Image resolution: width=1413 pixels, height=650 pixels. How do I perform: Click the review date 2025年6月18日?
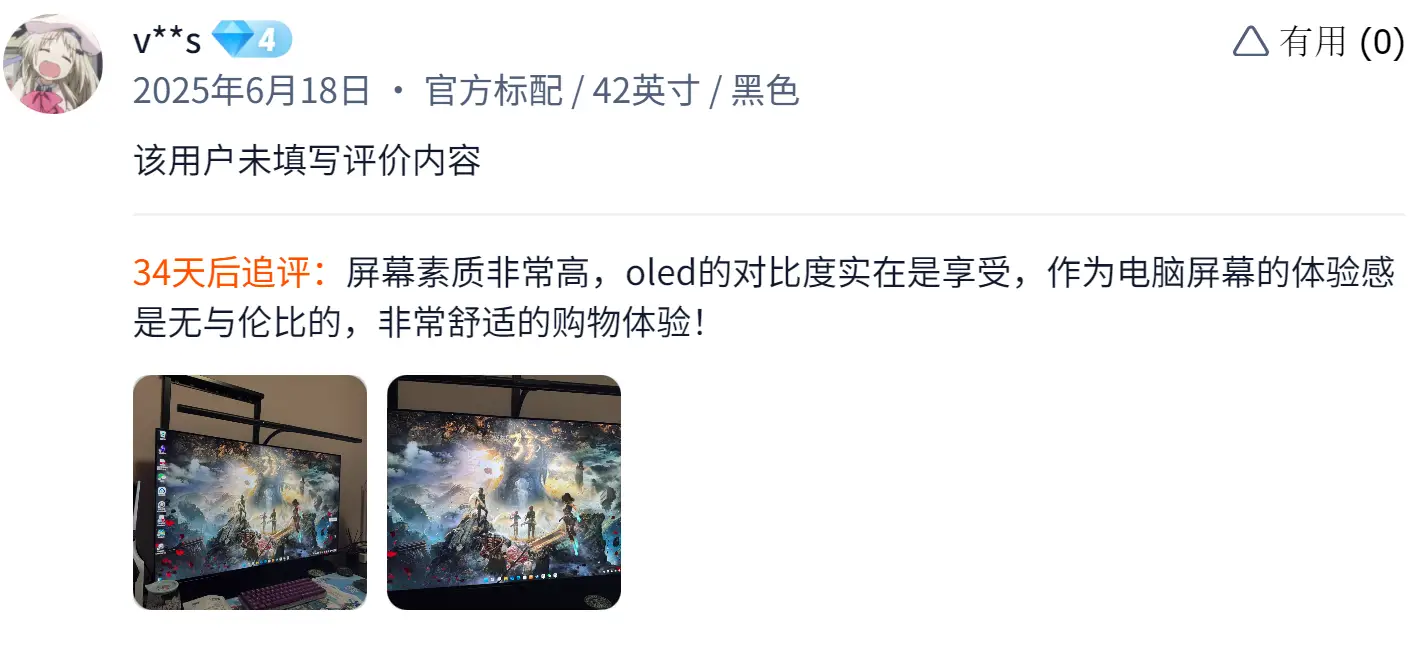[x=252, y=91]
